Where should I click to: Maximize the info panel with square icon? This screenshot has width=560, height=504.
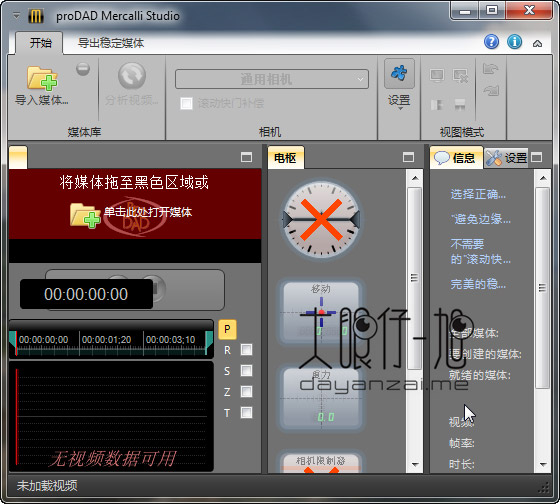(536, 157)
